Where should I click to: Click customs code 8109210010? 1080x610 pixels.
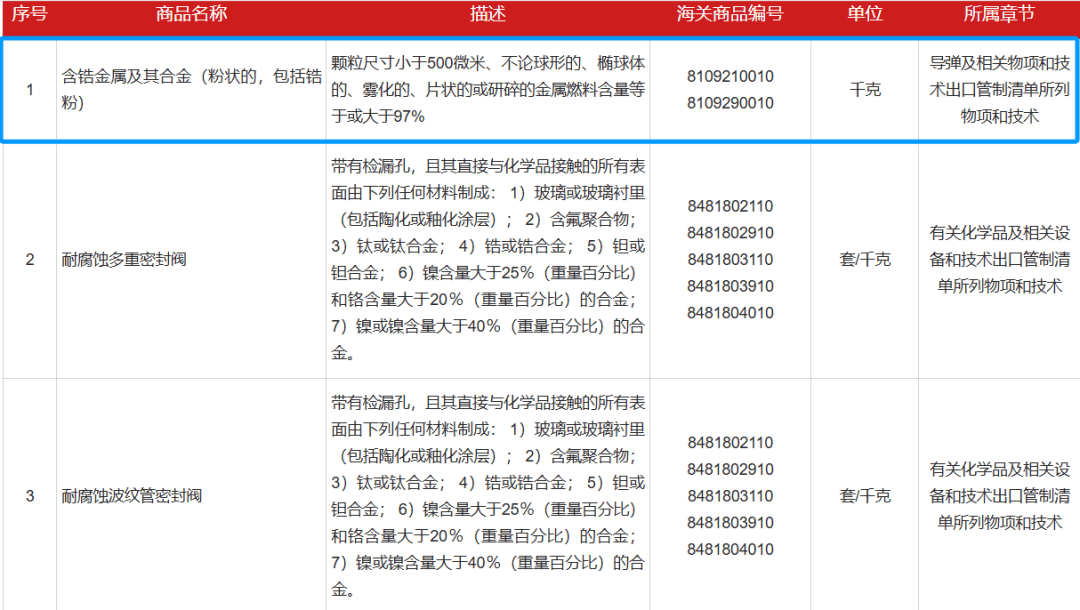click(730, 76)
